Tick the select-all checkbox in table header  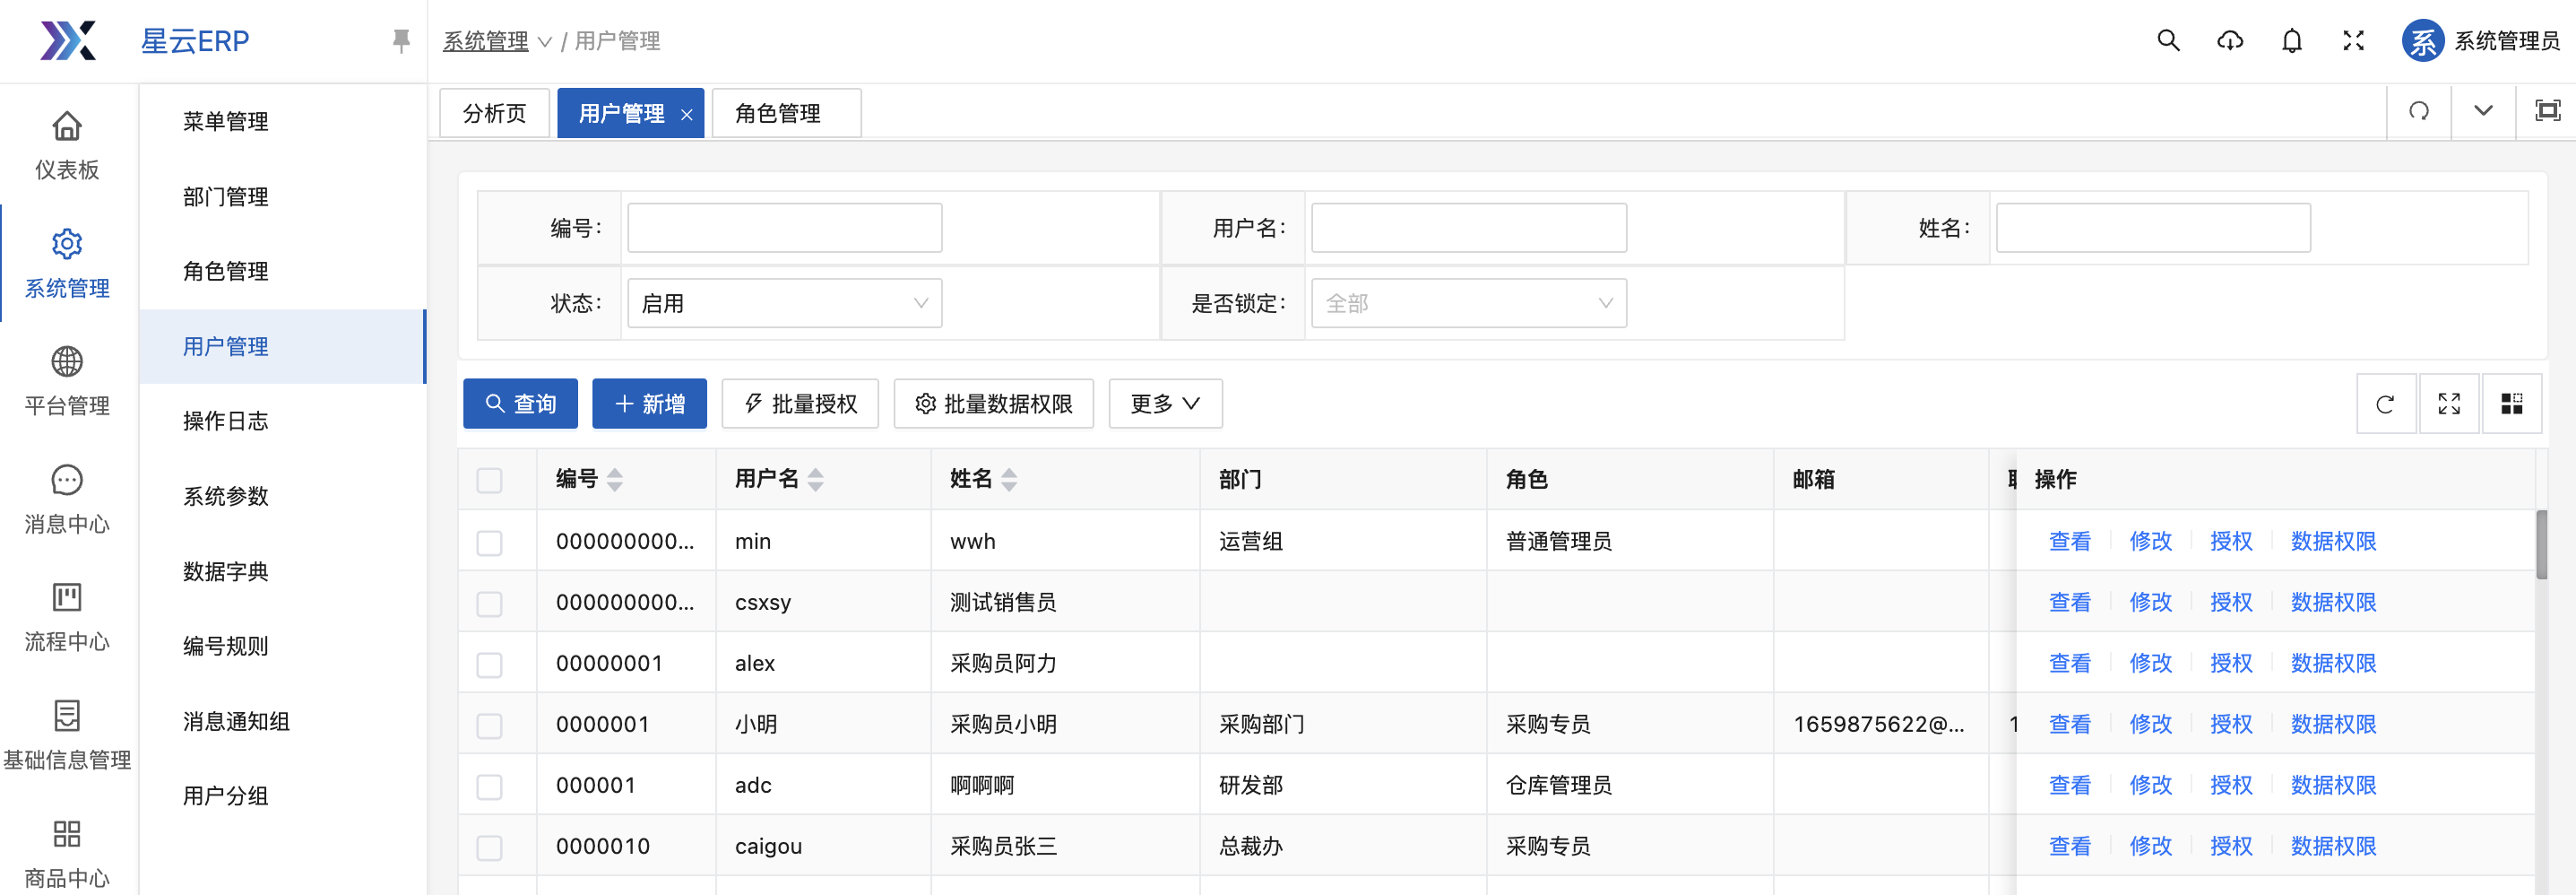click(x=489, y=481)
